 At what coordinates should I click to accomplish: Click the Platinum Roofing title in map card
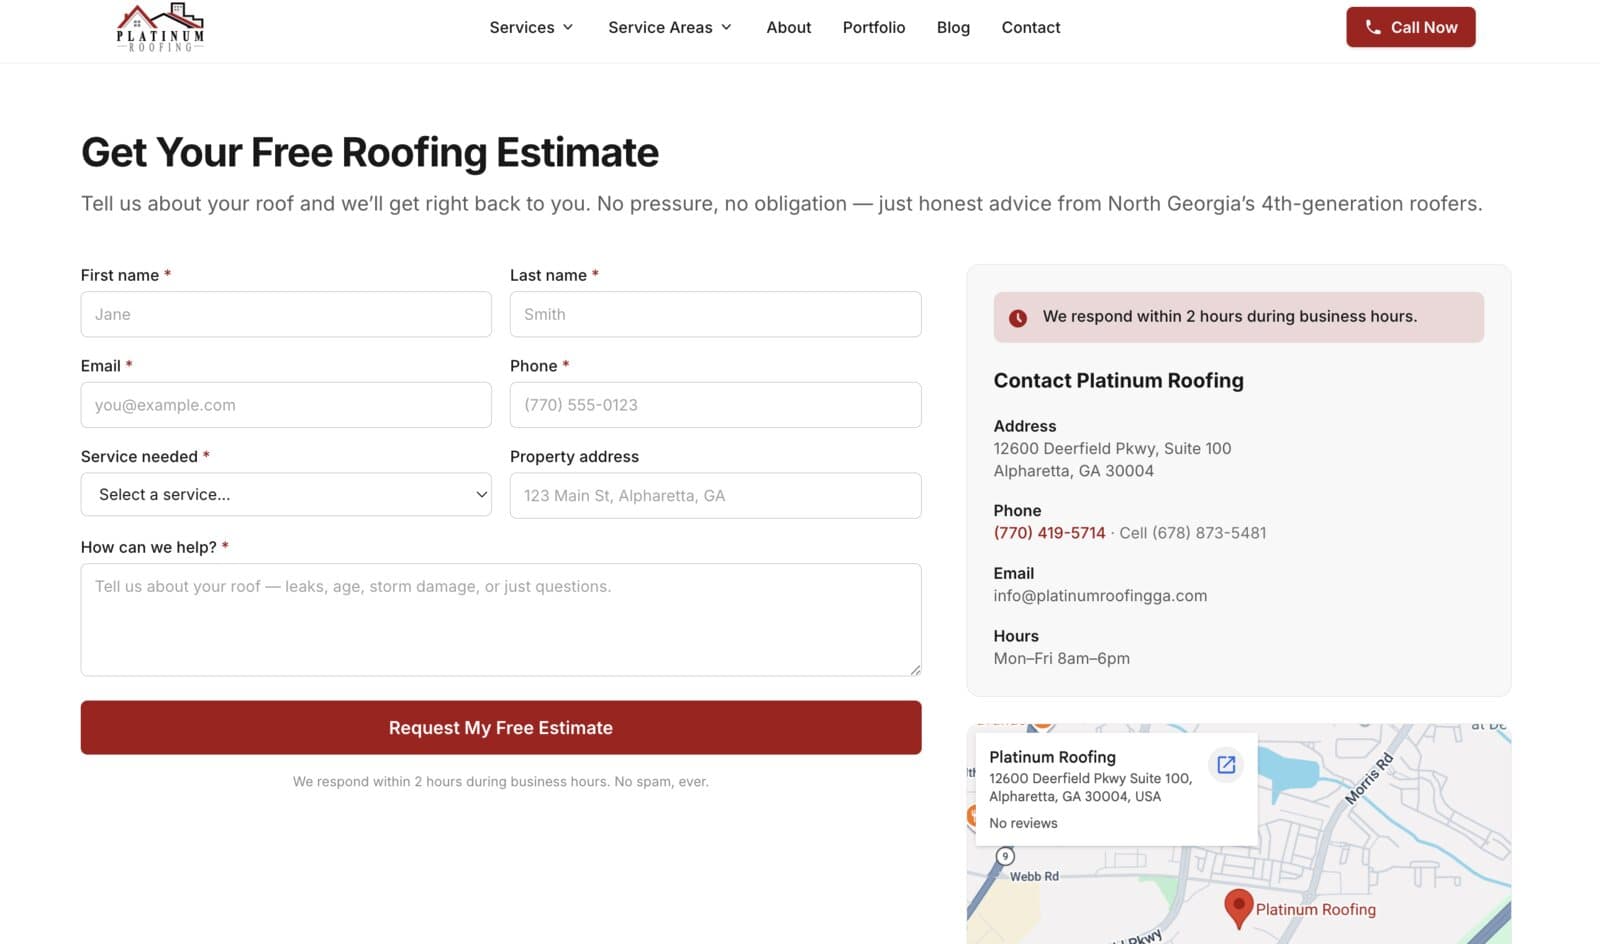coord(1052,757)
